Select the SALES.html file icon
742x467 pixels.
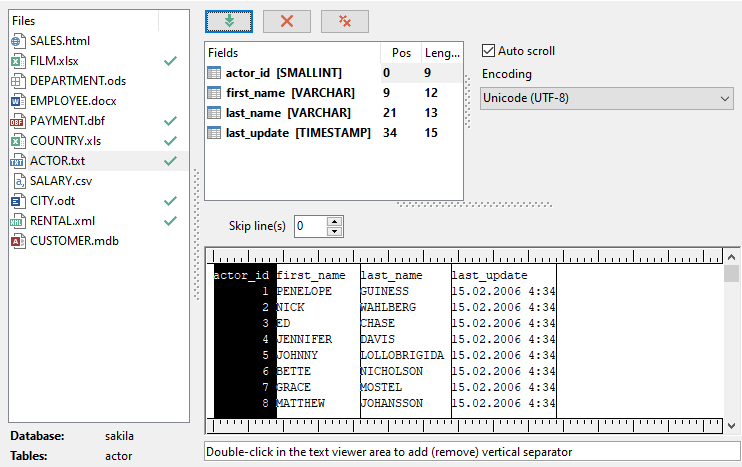tap(17, 41)
